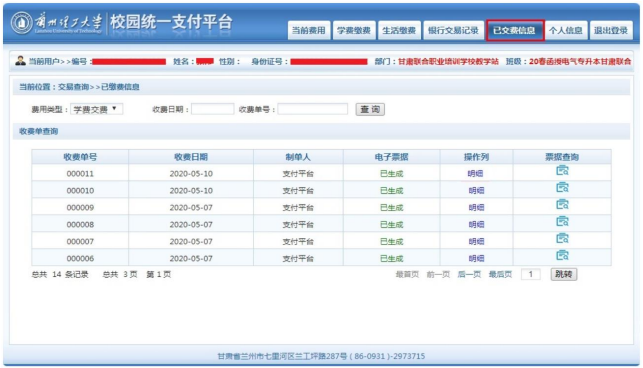
Task: Go to 前一页 previous page link
Action: click(x=438, y=274)
